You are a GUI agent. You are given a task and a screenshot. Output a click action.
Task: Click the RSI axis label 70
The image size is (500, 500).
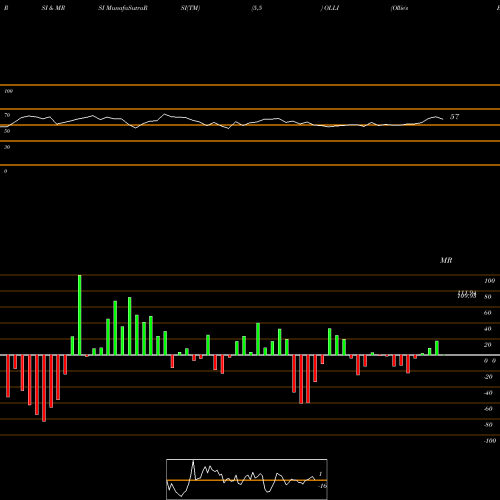(7, 115)
